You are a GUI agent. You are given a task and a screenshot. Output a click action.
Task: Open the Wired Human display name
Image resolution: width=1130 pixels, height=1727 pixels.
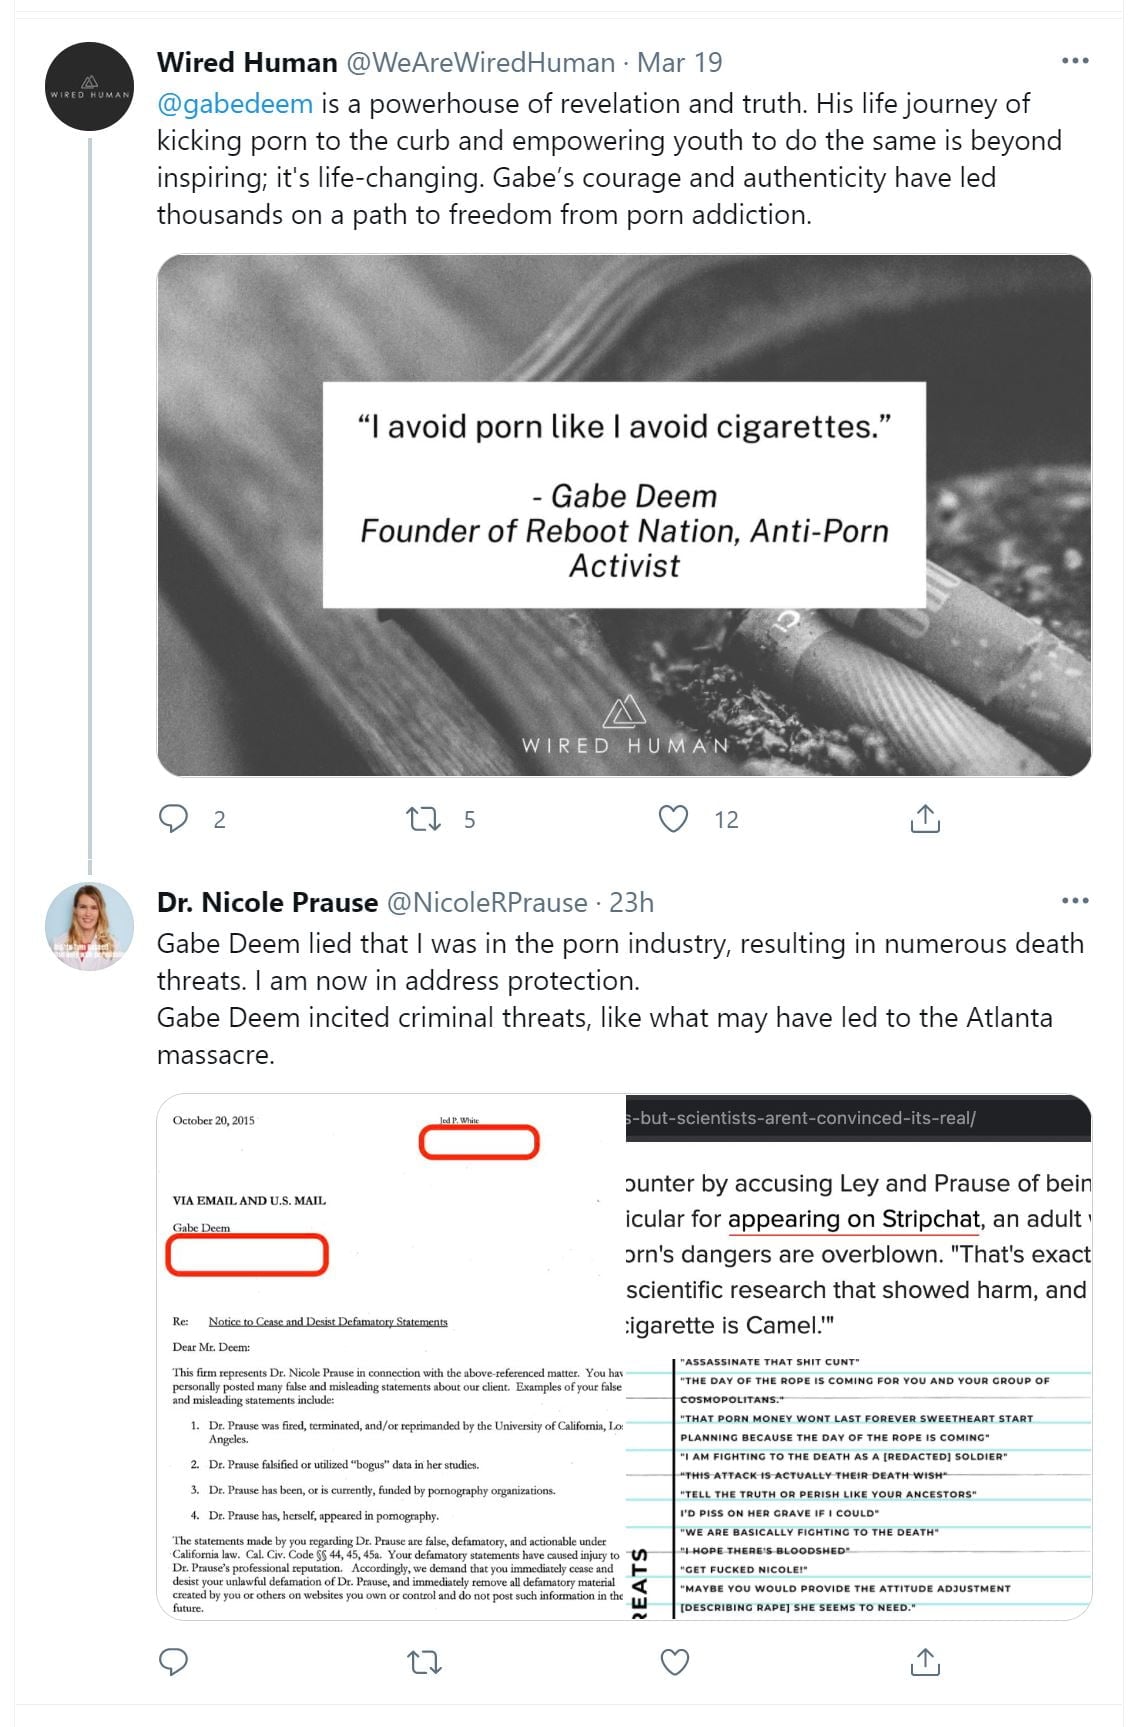pyautogui.click(x=247, y=62)
